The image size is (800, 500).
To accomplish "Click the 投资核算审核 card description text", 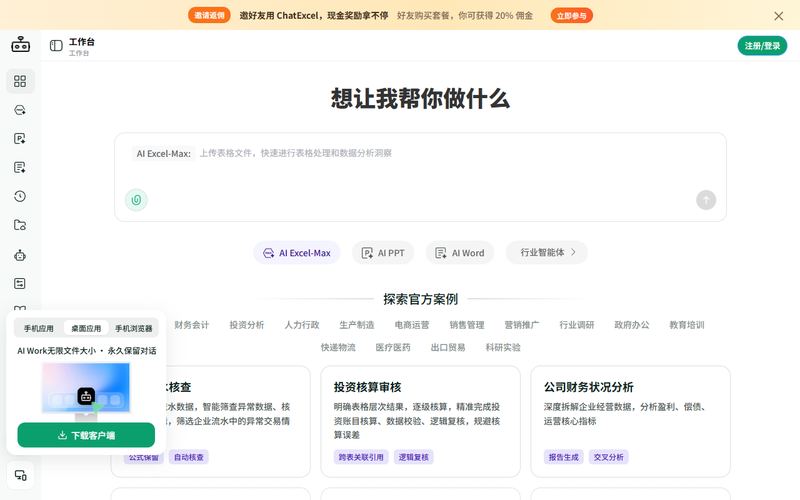I will click(417, 421).
